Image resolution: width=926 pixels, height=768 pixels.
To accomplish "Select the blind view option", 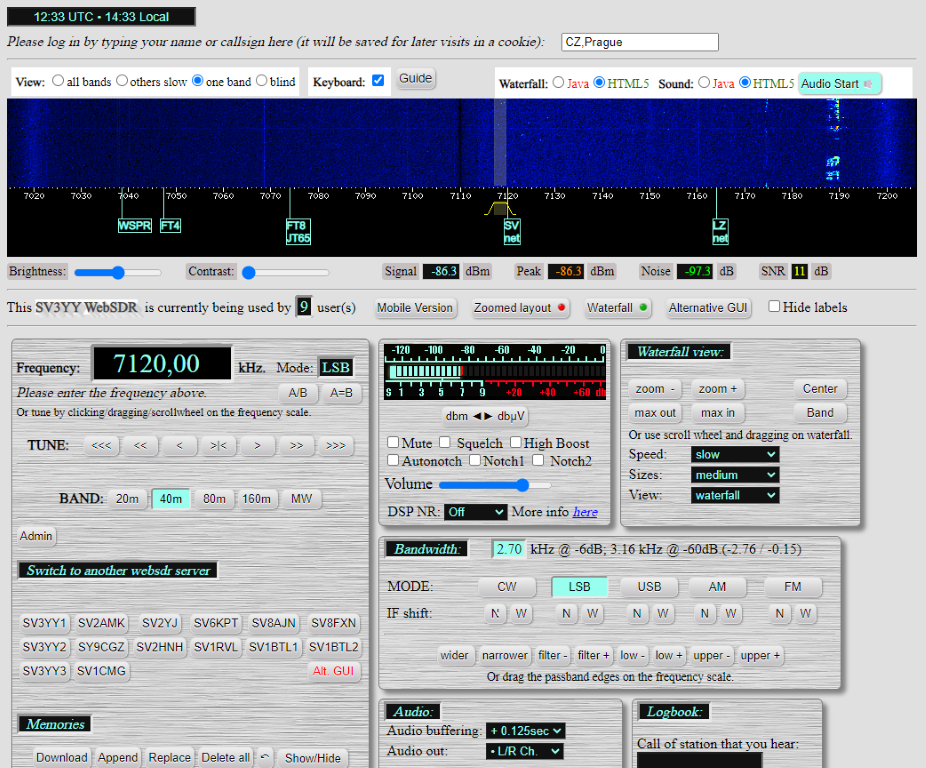I will pyautogui.click(x=262, y=80).
